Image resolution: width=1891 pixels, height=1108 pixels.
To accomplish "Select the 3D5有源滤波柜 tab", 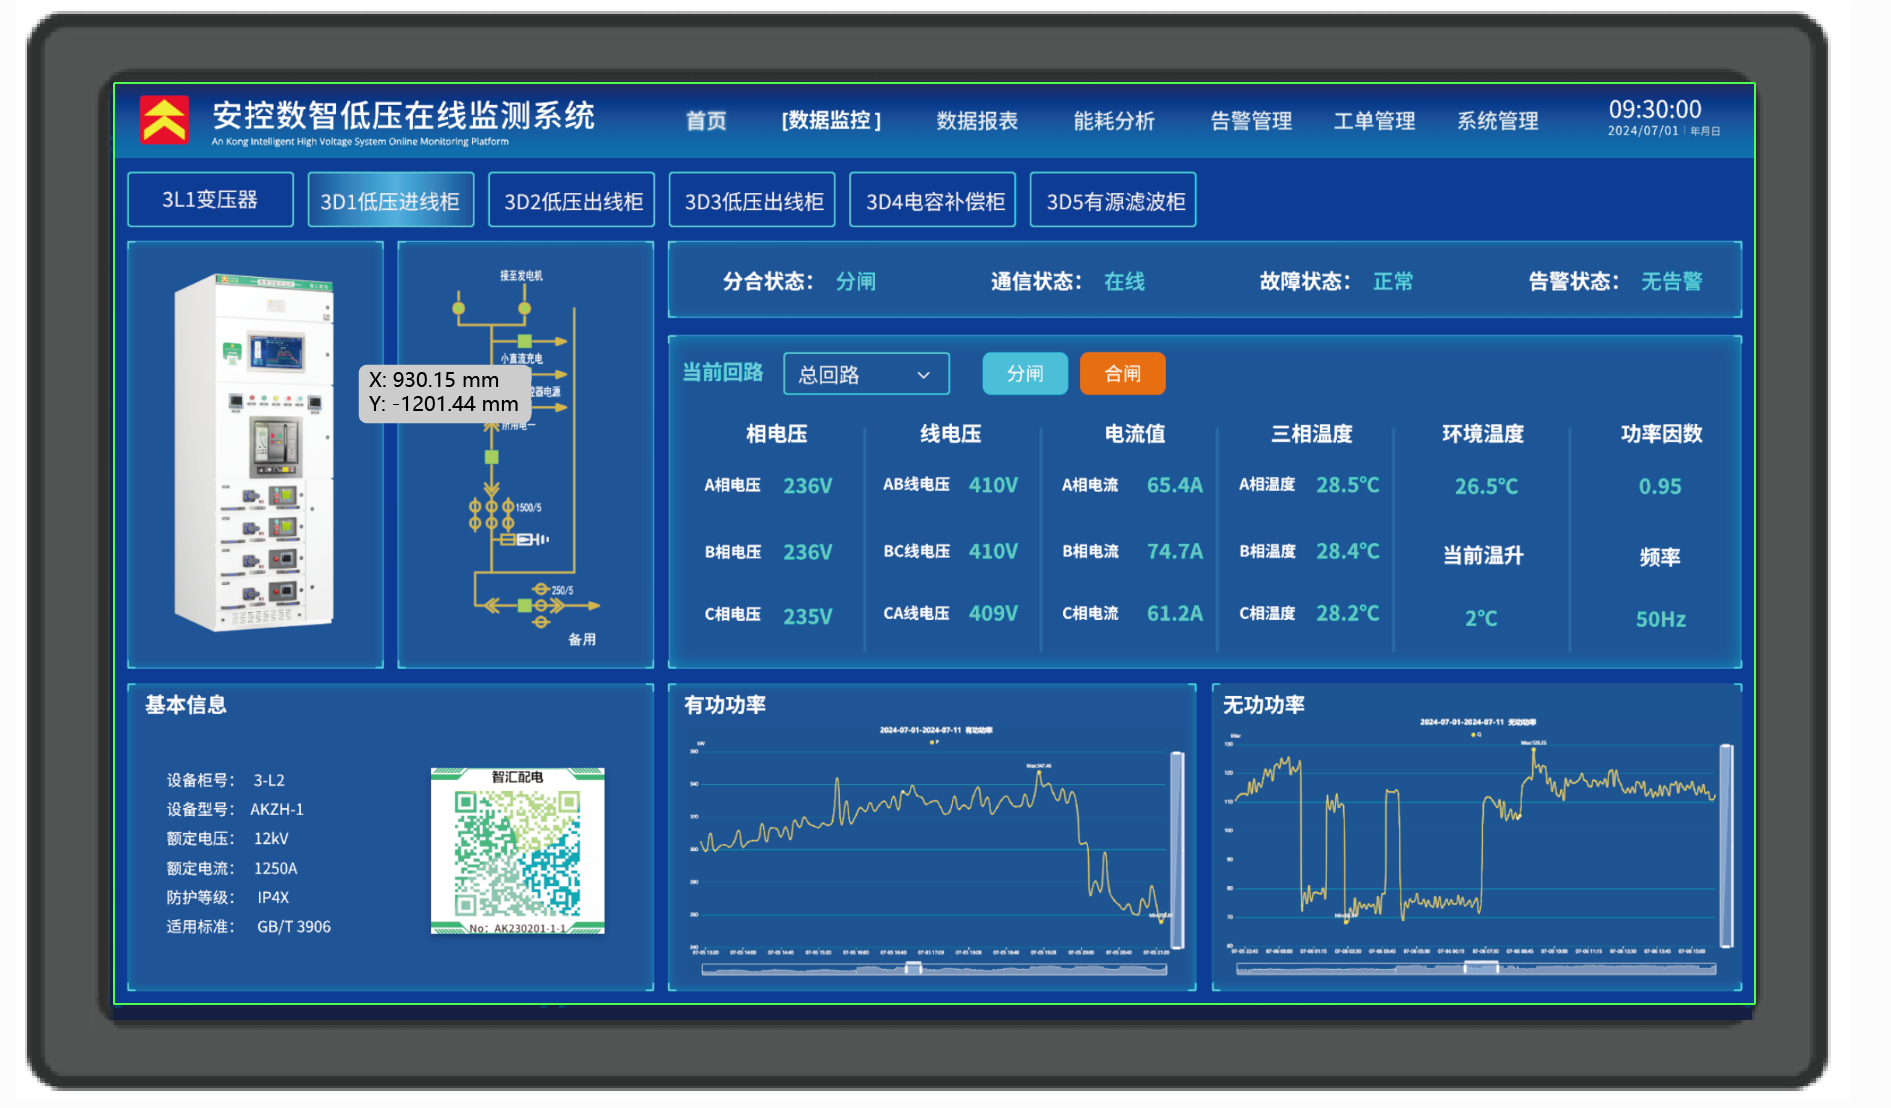I will (1112, 199).
